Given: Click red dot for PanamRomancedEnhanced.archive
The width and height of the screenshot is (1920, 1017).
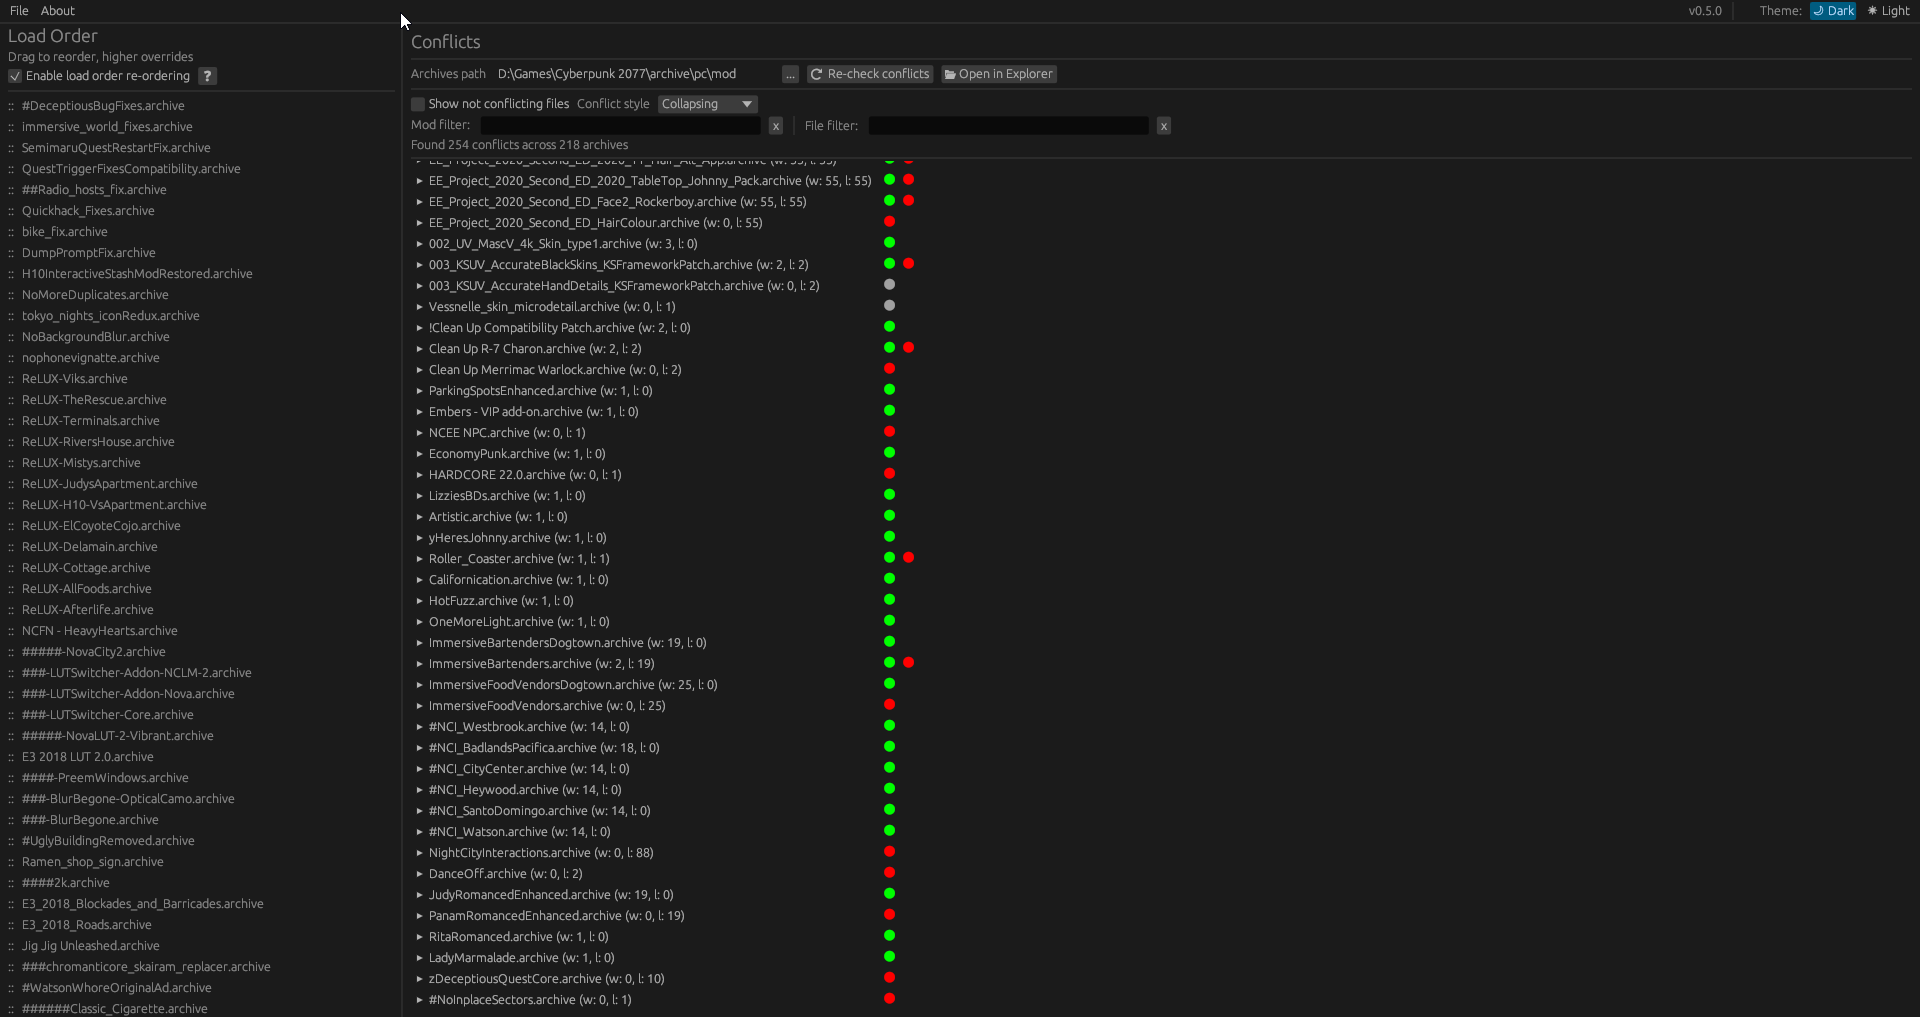Looking at the screenshot, I should click(x=889, y=914).
